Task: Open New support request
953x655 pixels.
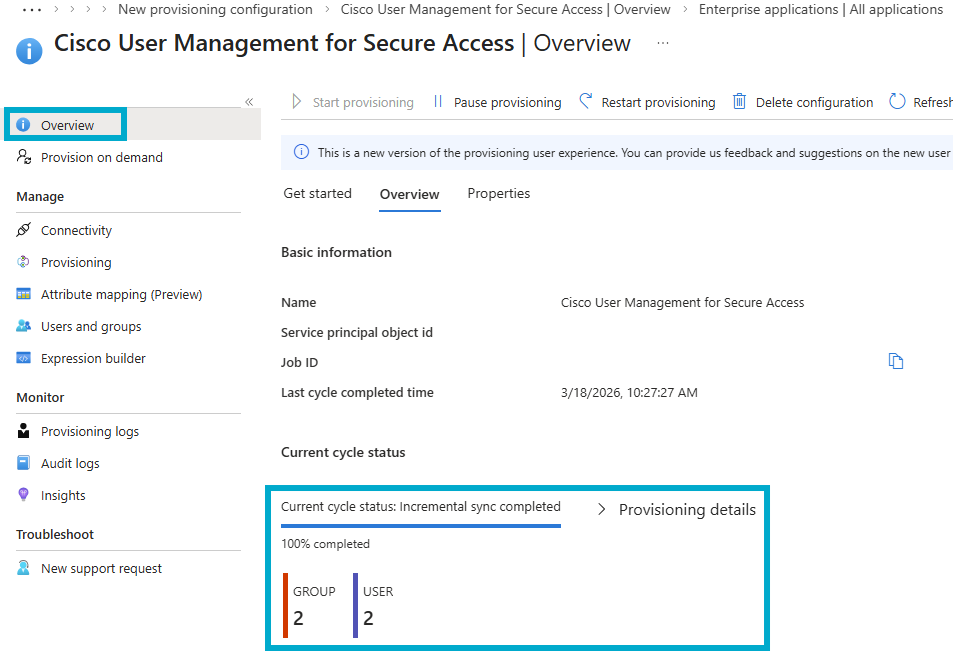Action: [x=101, y=569]
